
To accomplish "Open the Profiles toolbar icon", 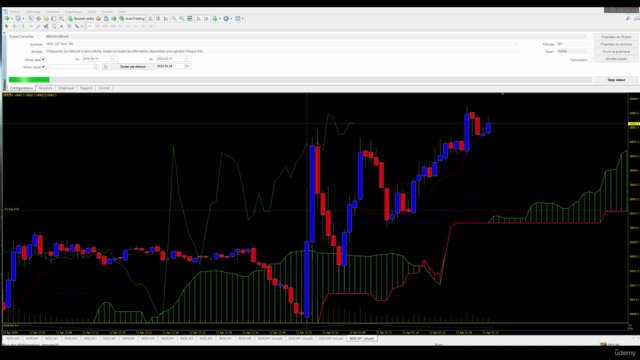I will pyautogui.click(x=18, y=19).
